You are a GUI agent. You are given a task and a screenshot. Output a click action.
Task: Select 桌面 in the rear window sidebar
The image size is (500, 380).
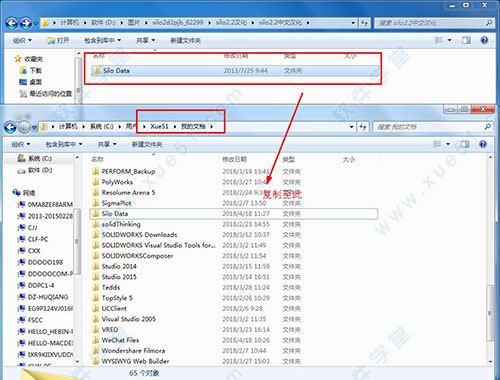pos(31,82)
